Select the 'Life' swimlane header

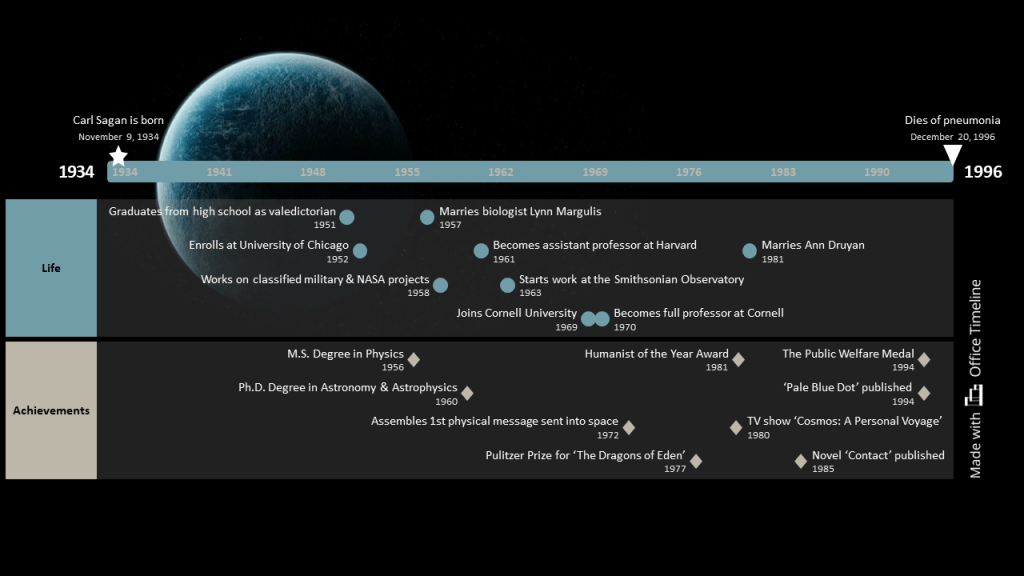pyautogui.click(x=50, y=267)
